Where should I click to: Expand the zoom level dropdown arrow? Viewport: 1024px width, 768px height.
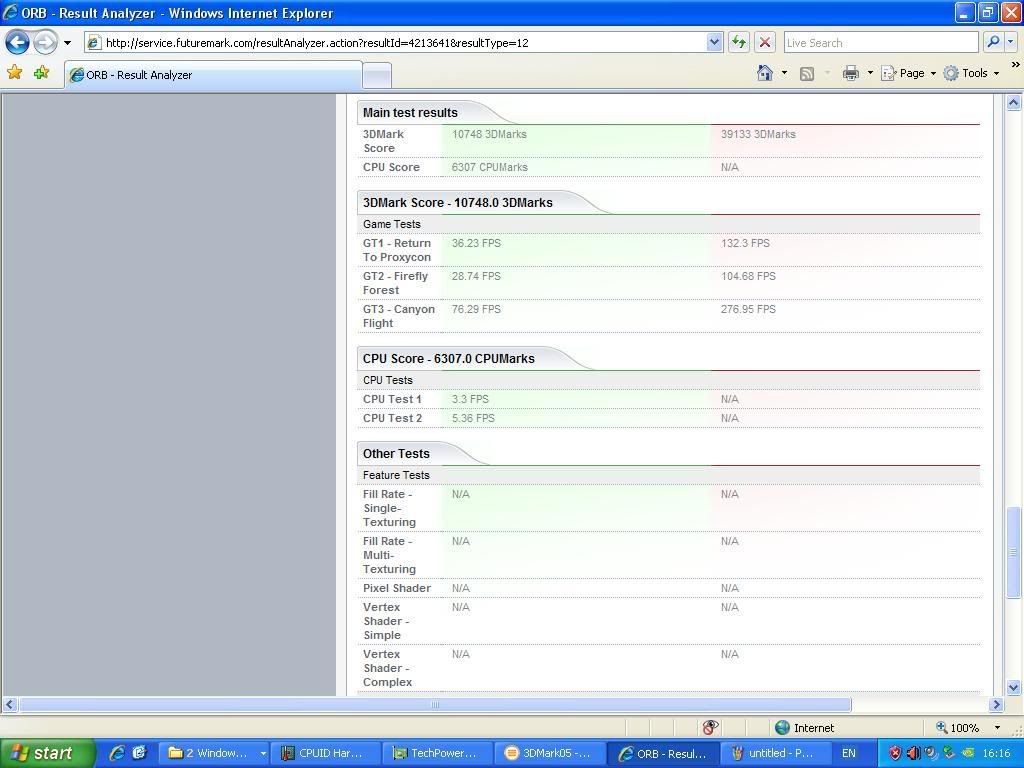[997, 728]
